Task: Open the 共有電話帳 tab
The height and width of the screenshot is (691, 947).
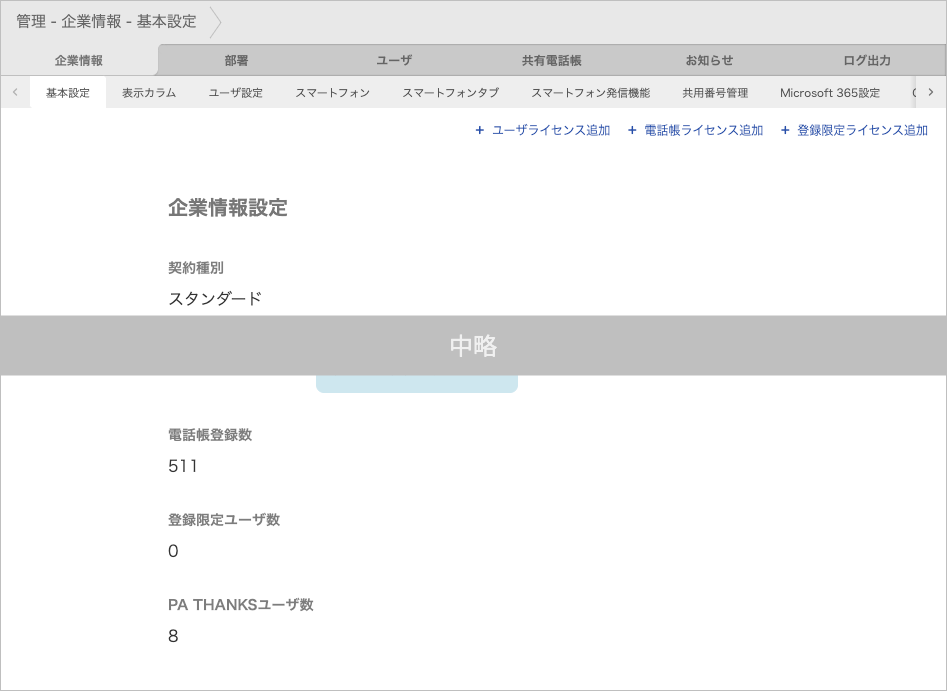Action: [551, 60]
